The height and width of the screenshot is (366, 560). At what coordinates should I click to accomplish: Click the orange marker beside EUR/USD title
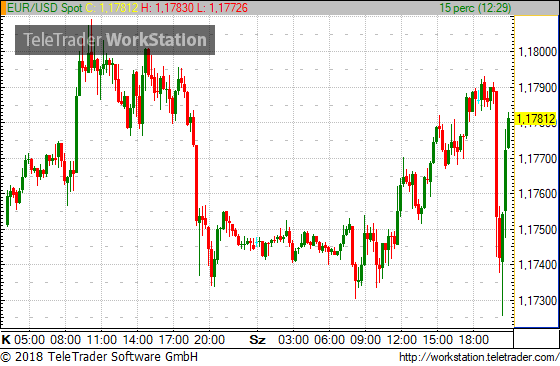click(x=3, y=8)
